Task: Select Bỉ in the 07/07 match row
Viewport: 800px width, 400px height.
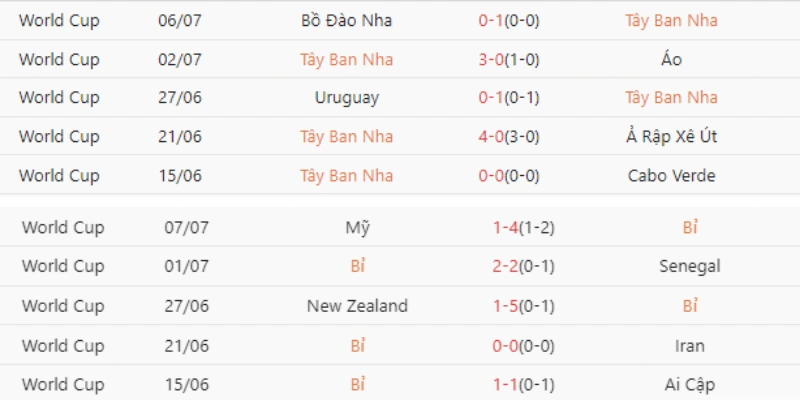Action: pos(690,227)
